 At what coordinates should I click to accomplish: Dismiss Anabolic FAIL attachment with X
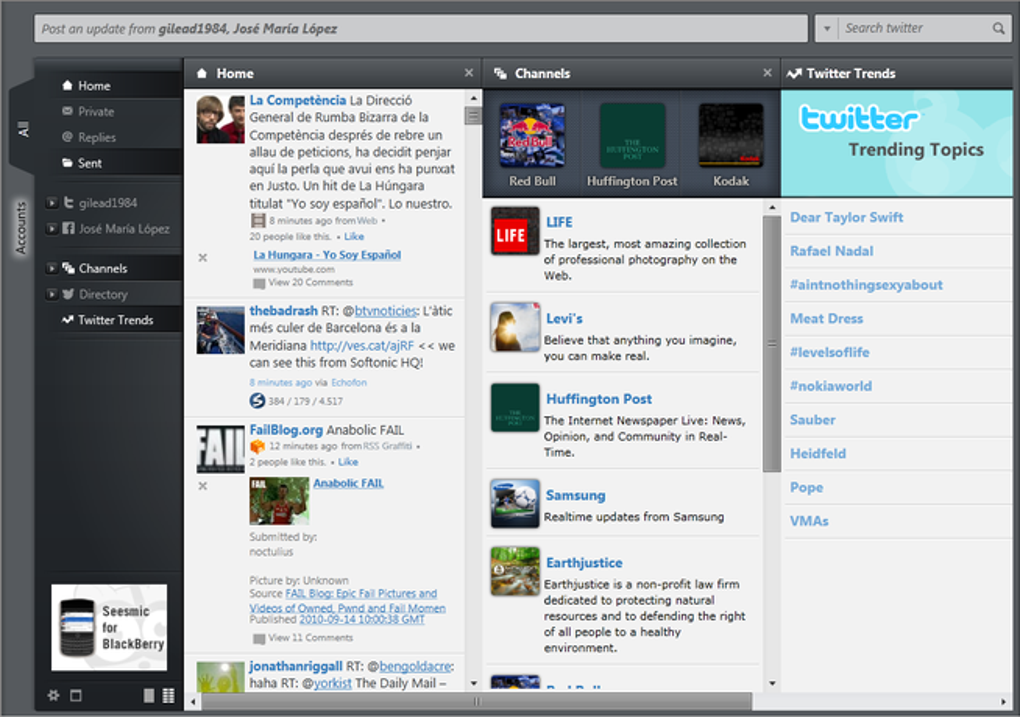click(x=202, y=486)
